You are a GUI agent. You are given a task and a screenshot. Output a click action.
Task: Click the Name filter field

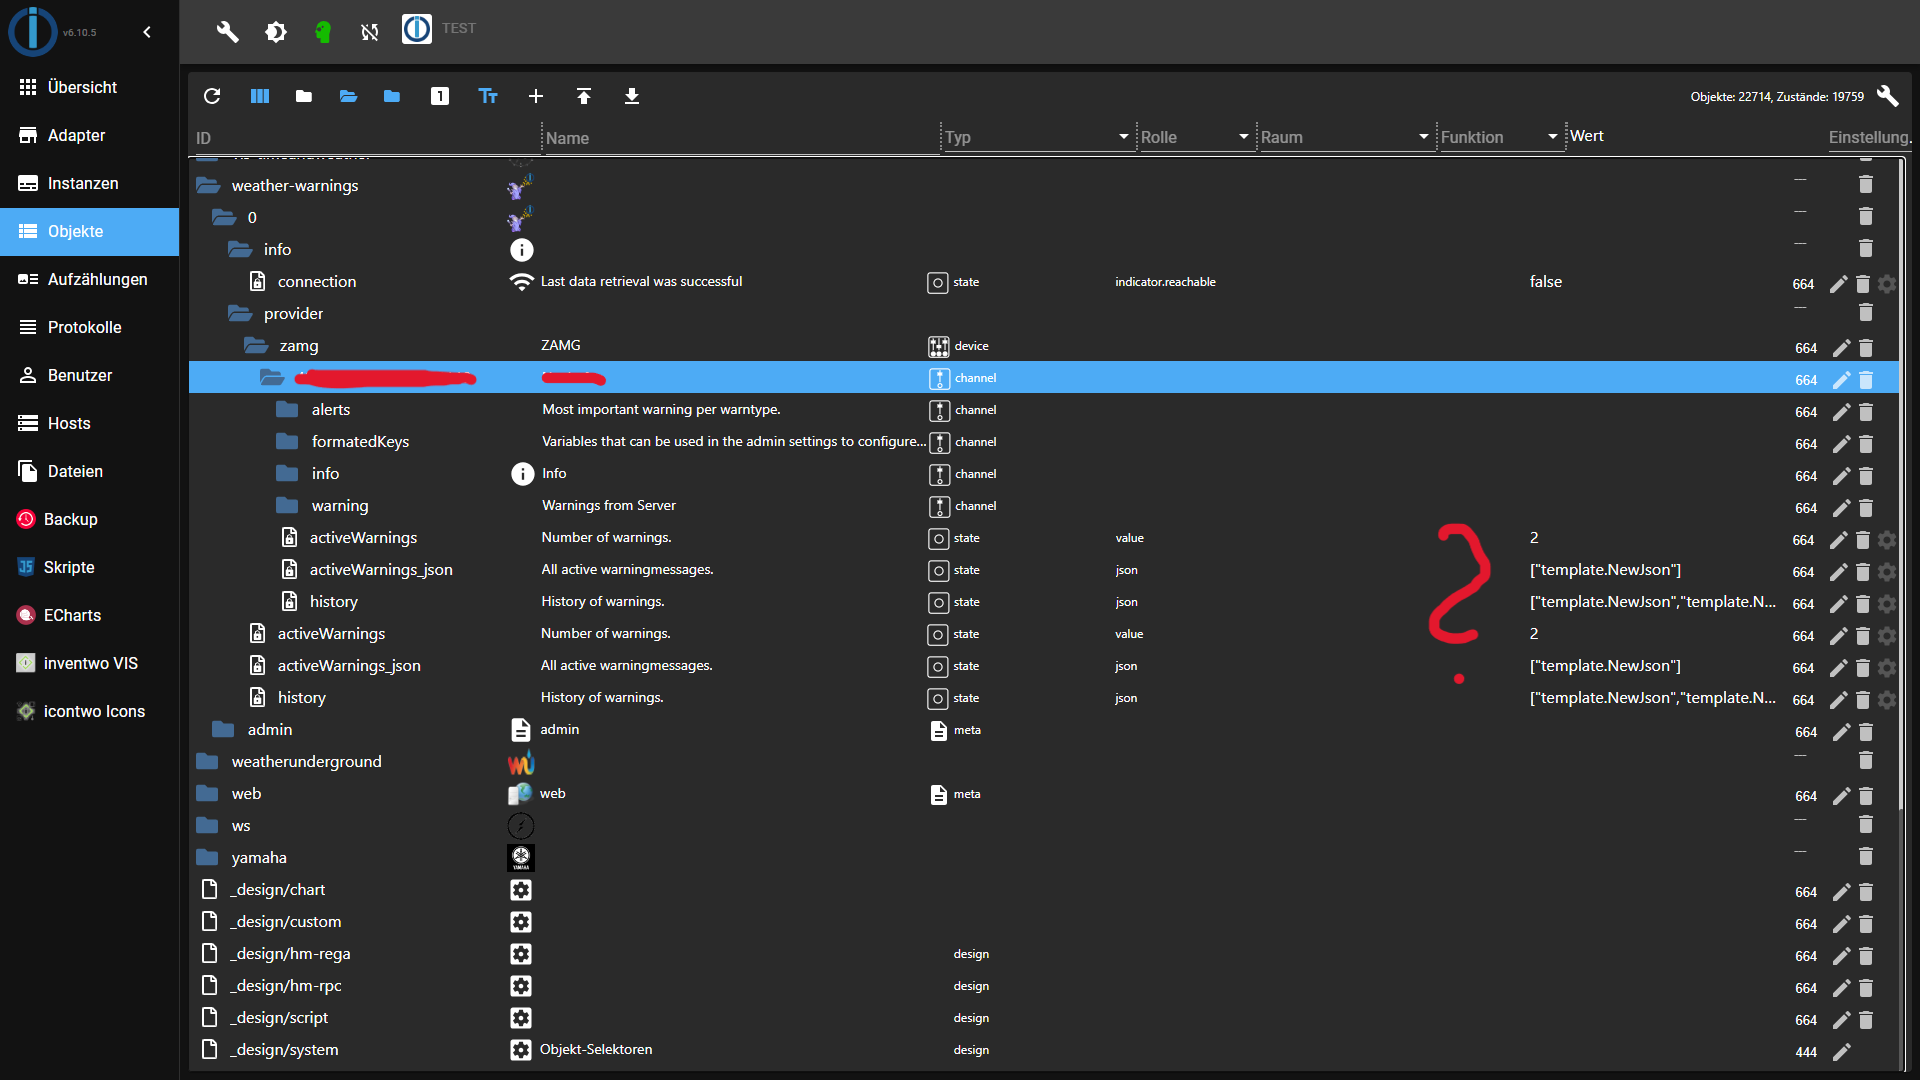coord(740,138)
